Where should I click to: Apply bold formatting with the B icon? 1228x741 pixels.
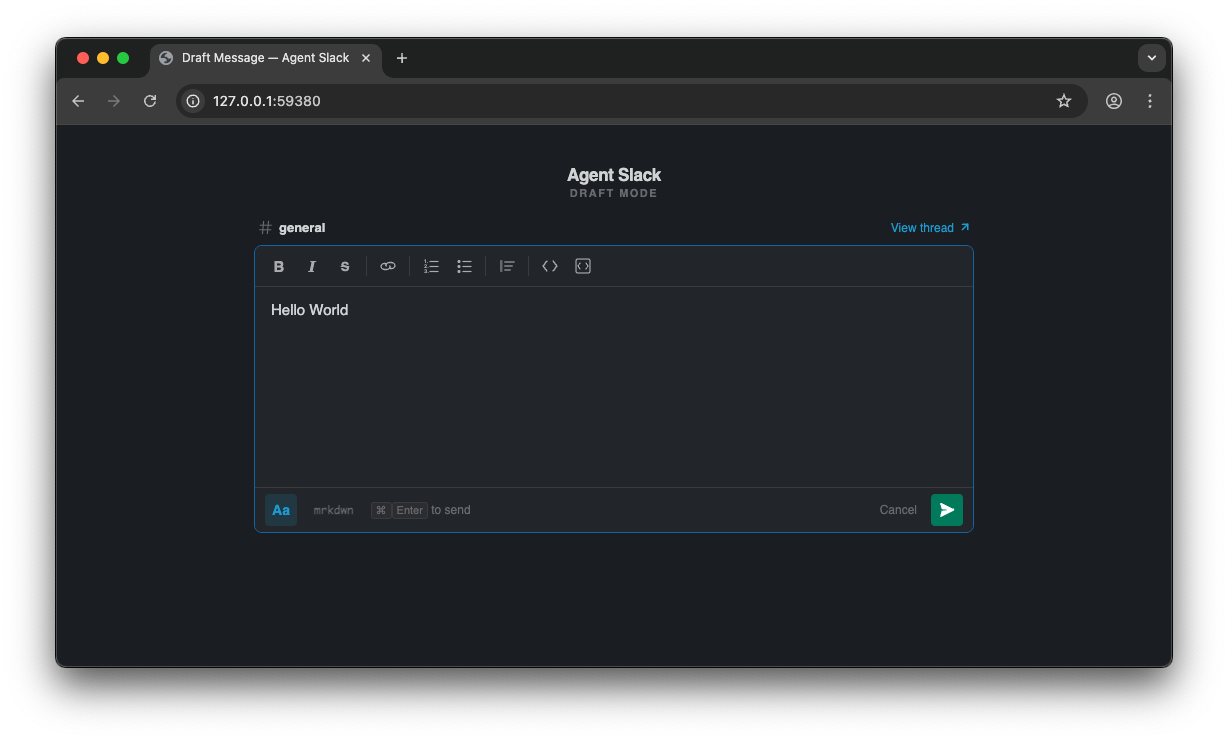(279, 266)
